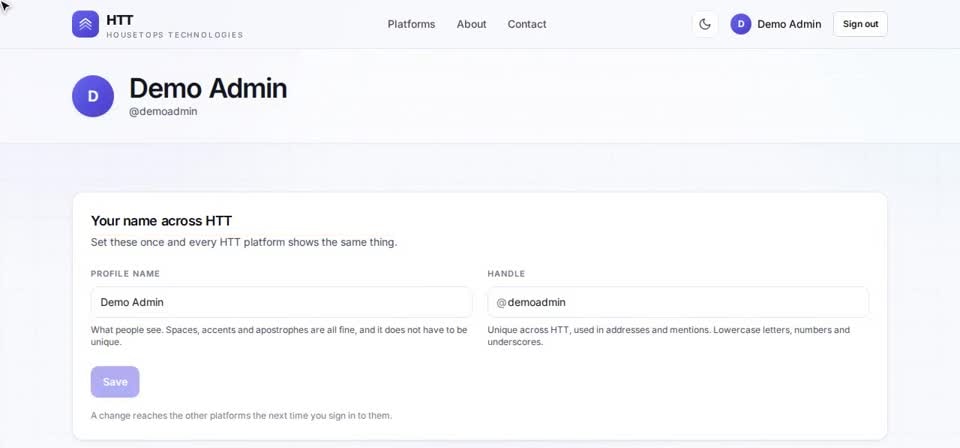This screenshot has width=960, height=448.
Task: Go to the About page
Action: click(471, 24)
